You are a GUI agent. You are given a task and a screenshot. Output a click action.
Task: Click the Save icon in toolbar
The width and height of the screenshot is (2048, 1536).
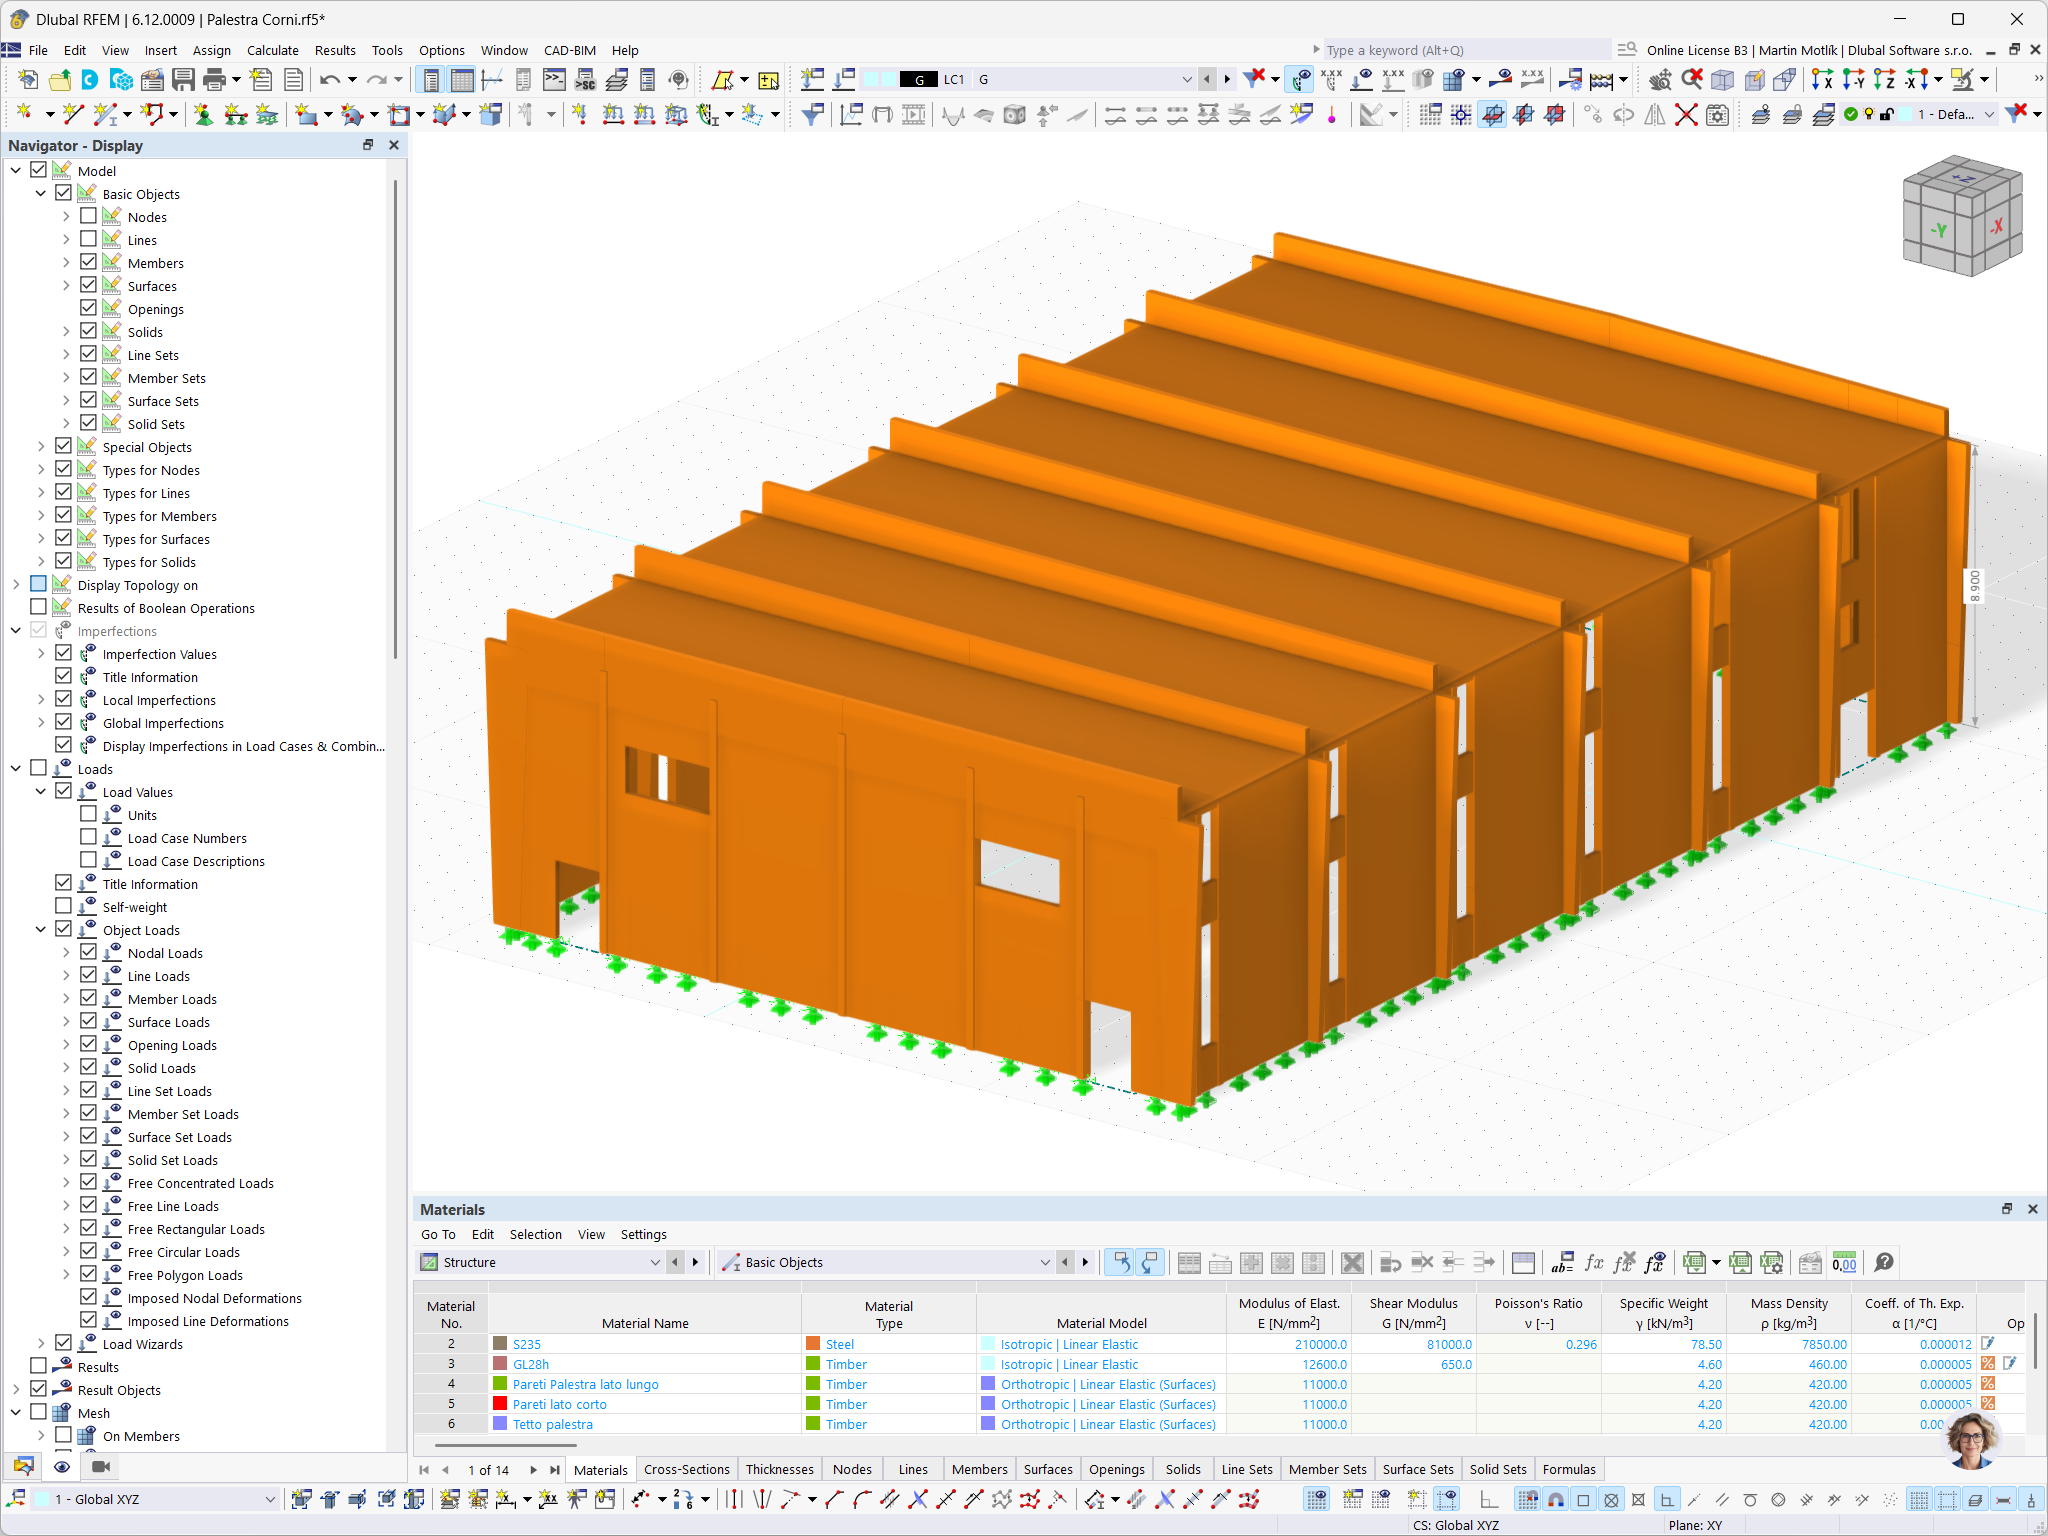click(183, 80)
